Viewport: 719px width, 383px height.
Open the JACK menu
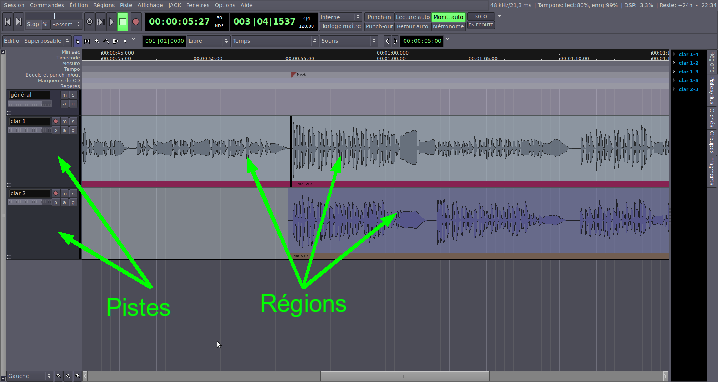[175, 5]
